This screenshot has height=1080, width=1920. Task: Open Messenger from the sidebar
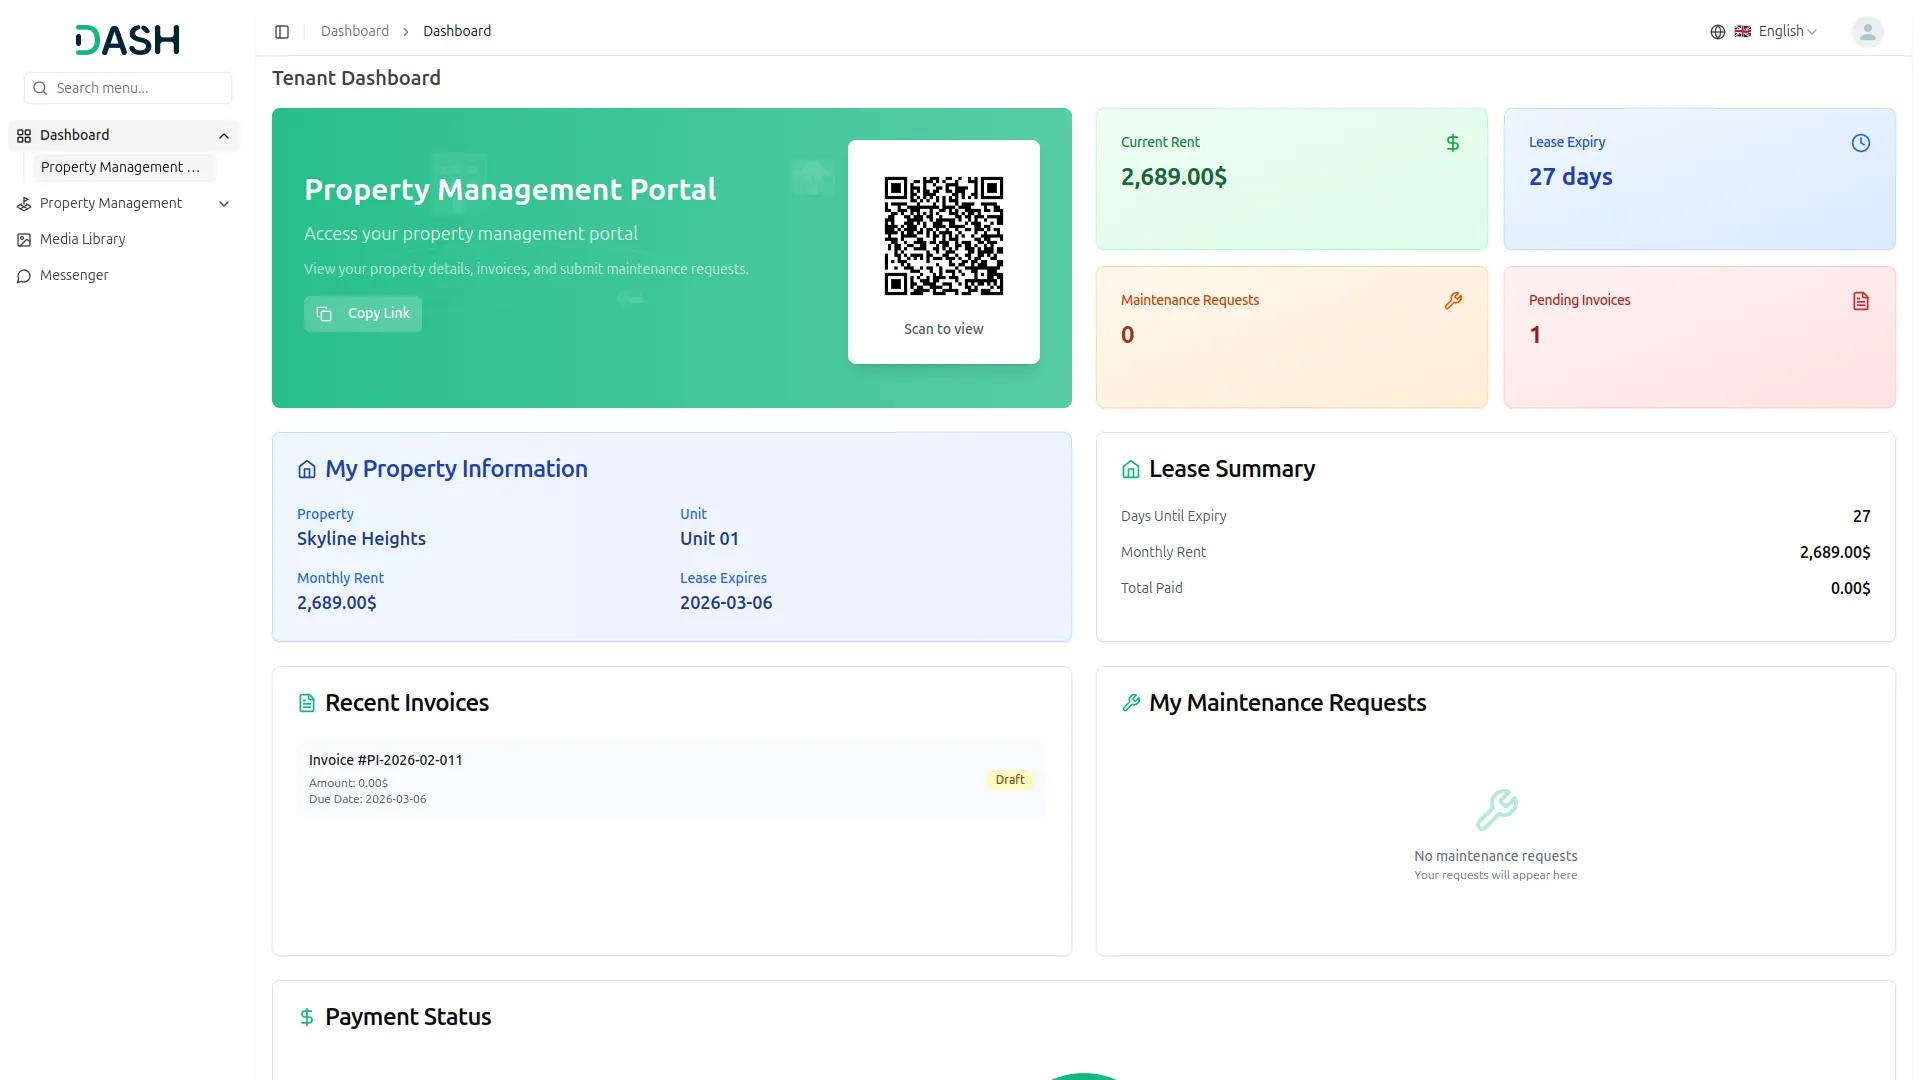coord(74,275)
